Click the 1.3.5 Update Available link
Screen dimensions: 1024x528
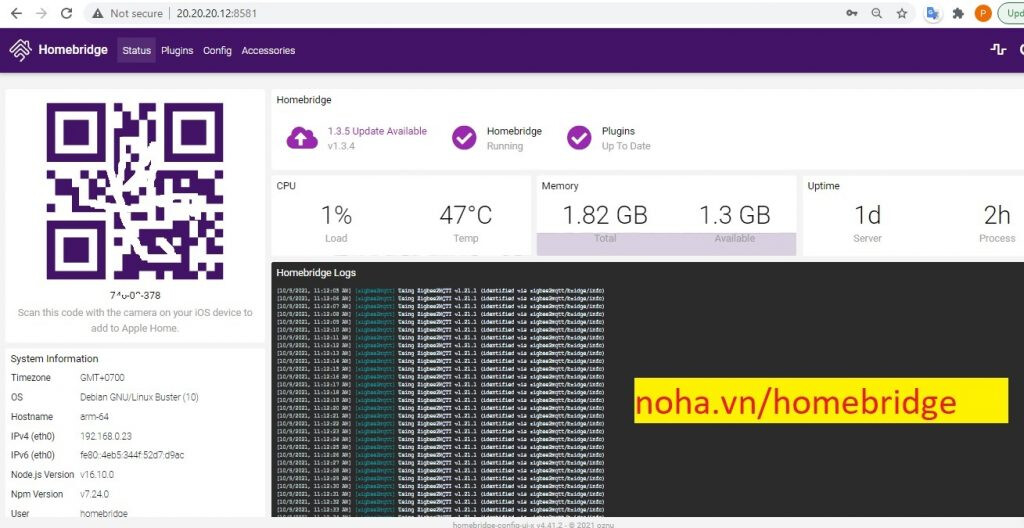pos(377,131)
